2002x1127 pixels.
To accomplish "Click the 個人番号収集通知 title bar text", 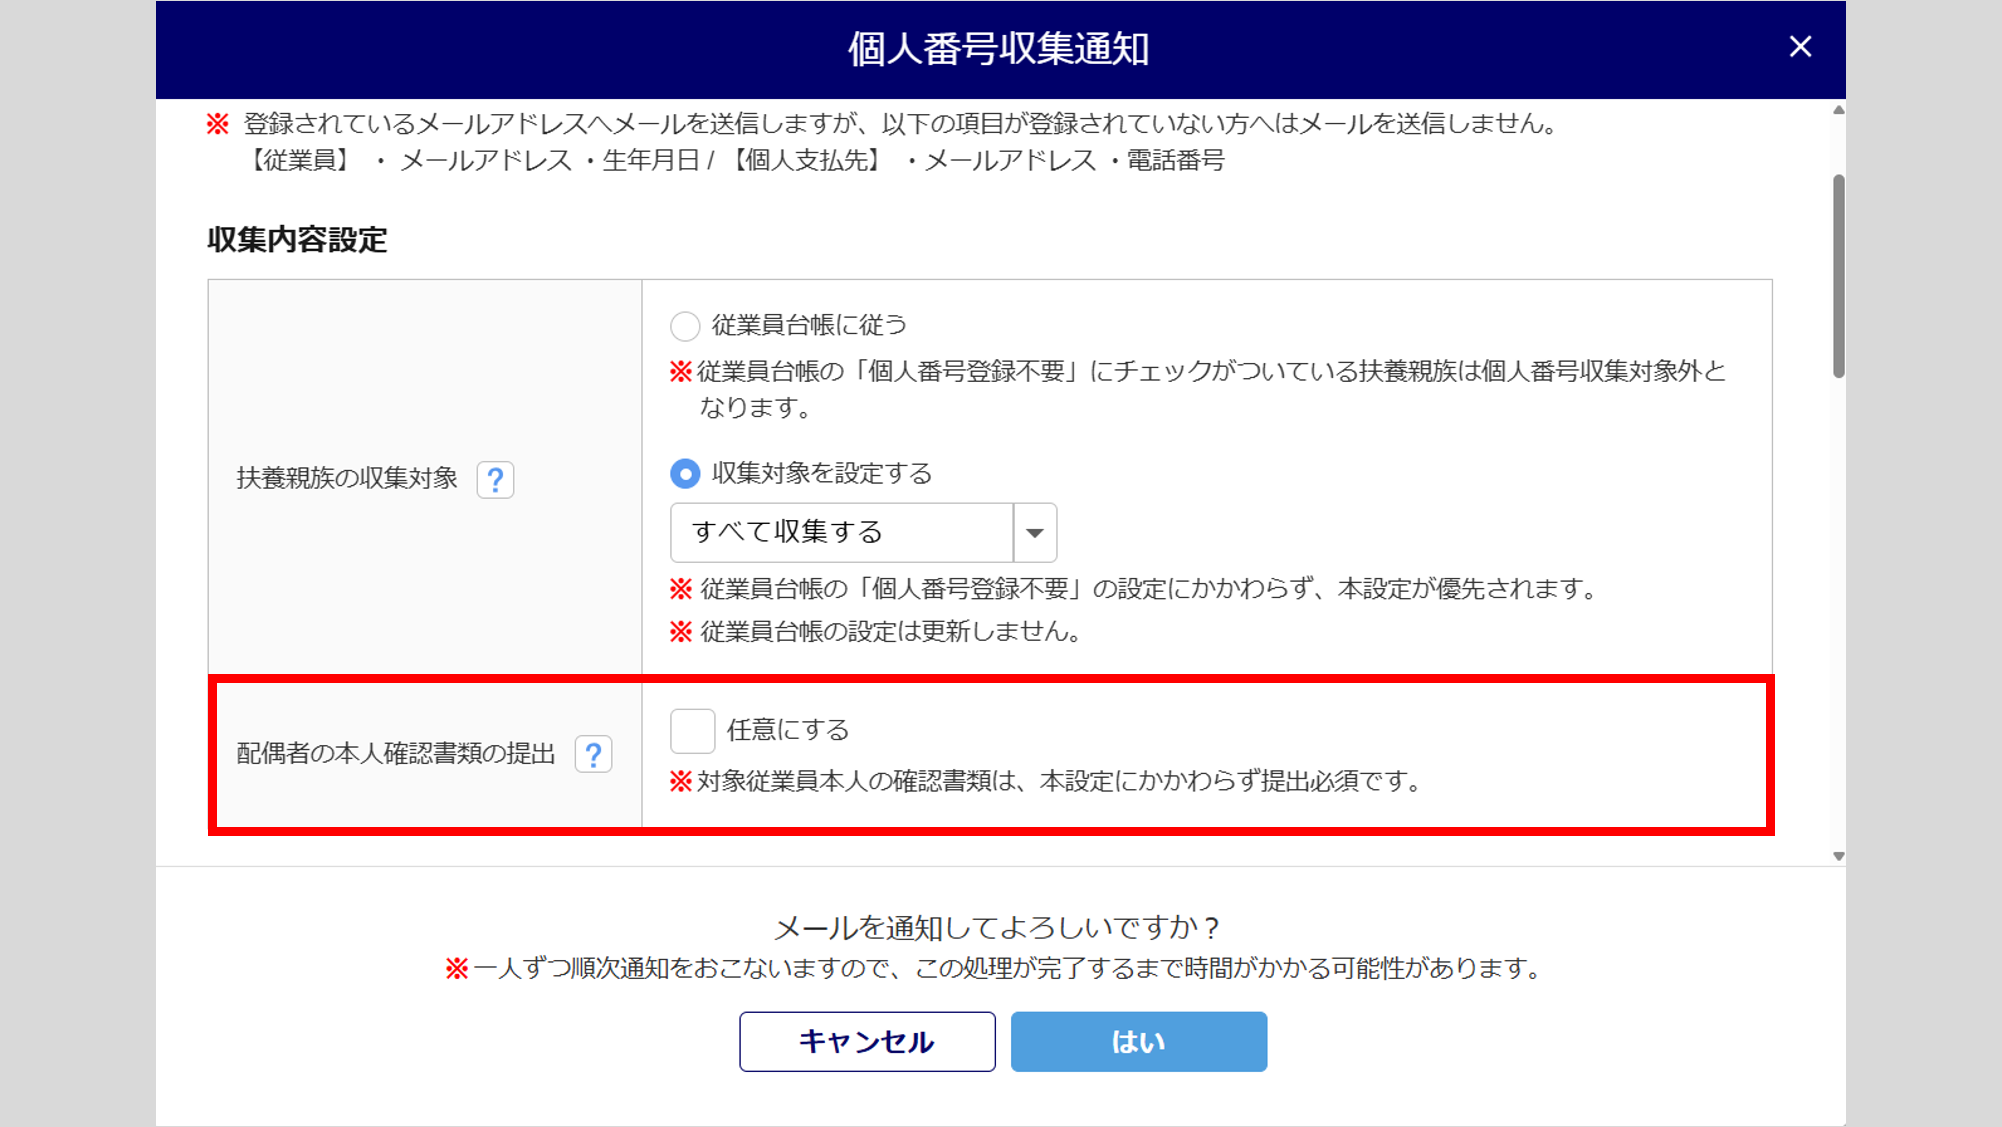I will coord(998,49).
